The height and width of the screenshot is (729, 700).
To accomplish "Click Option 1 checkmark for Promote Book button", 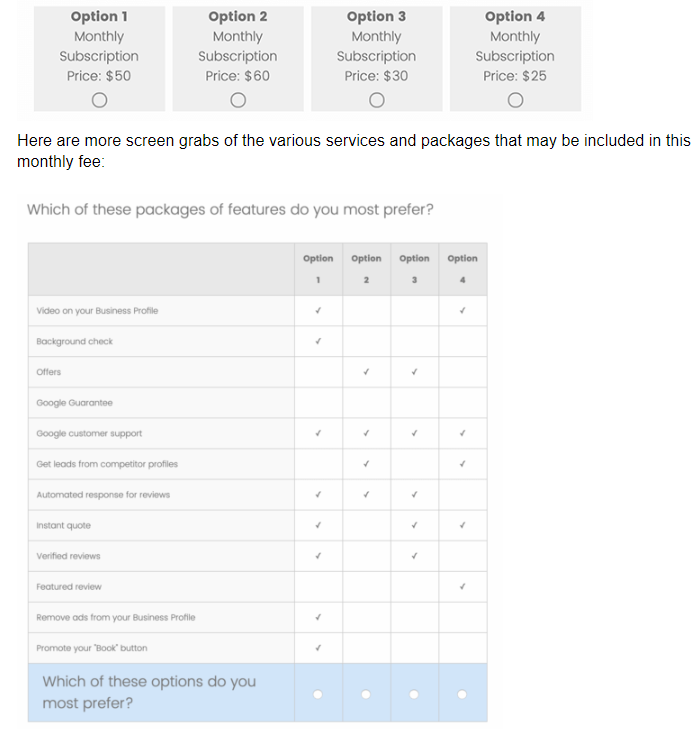I will 318,647.
